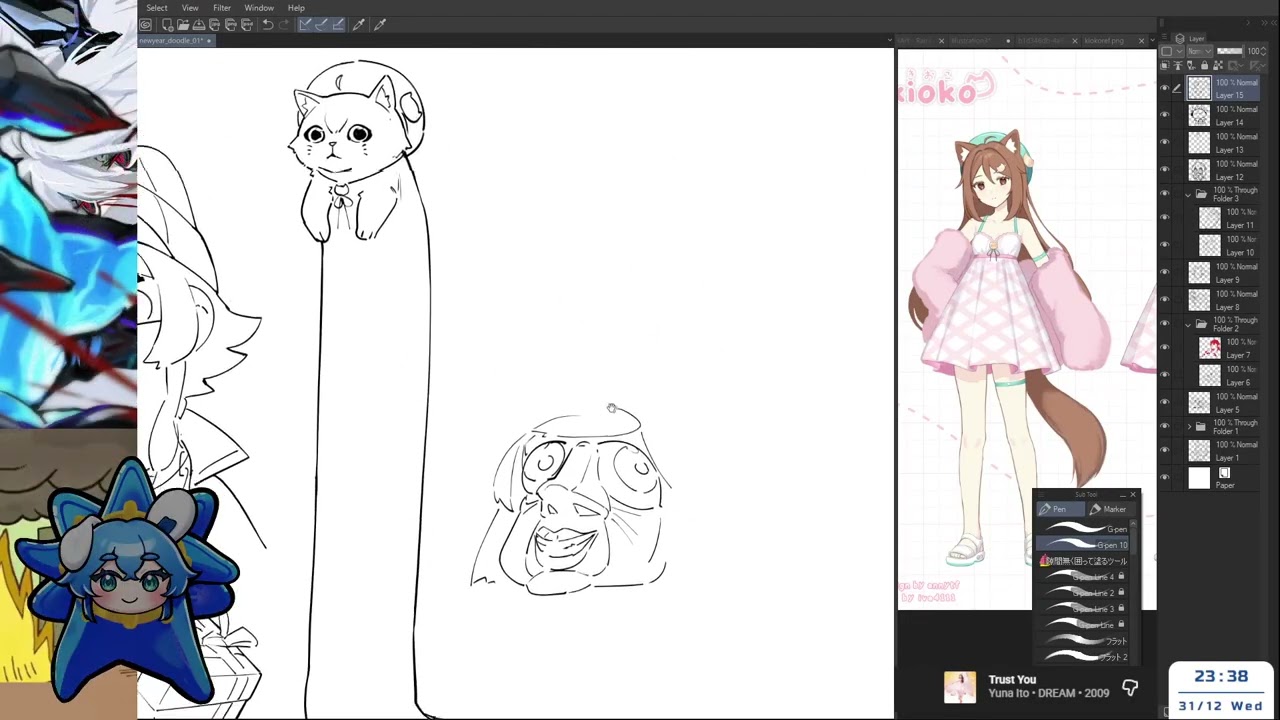Open the Sub Tool palette menu icon
1280x720 pixels.
1041,495
